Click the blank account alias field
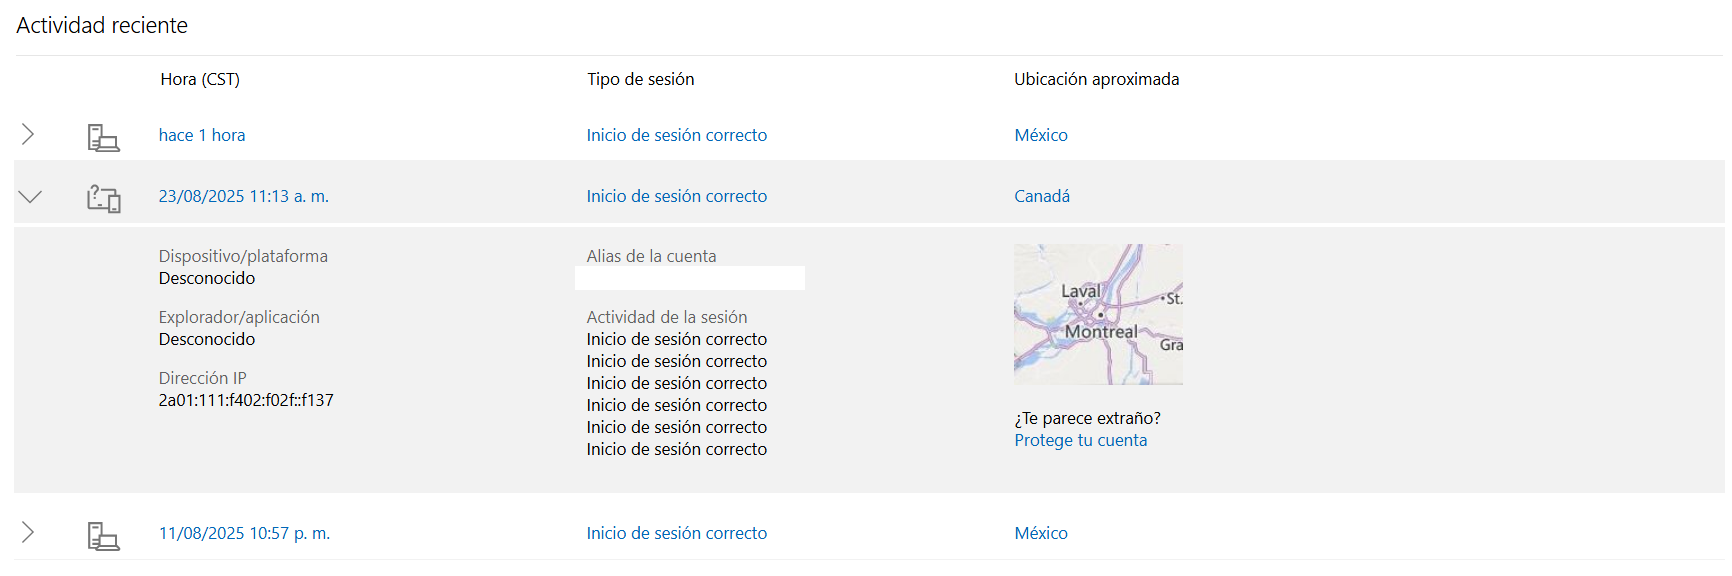This screenshot has width=1732, height=576. tap(690, 278)
